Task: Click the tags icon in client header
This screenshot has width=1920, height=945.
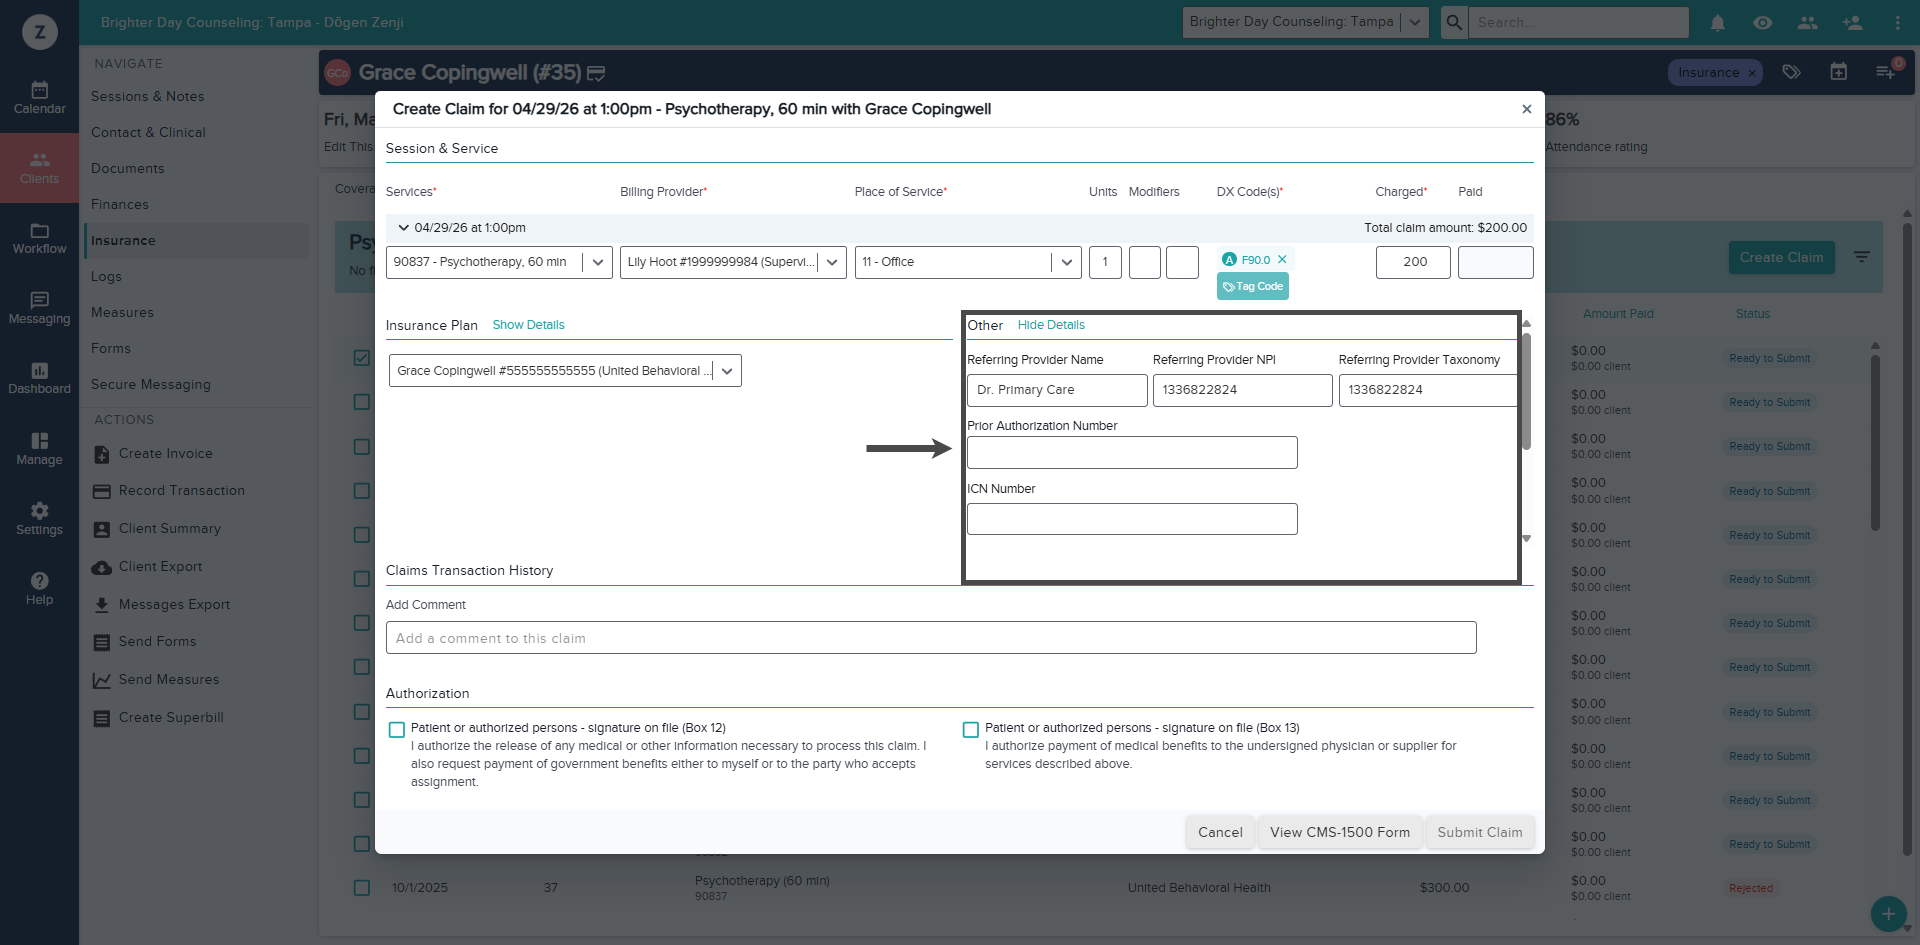Action: tap(1792, 72)
